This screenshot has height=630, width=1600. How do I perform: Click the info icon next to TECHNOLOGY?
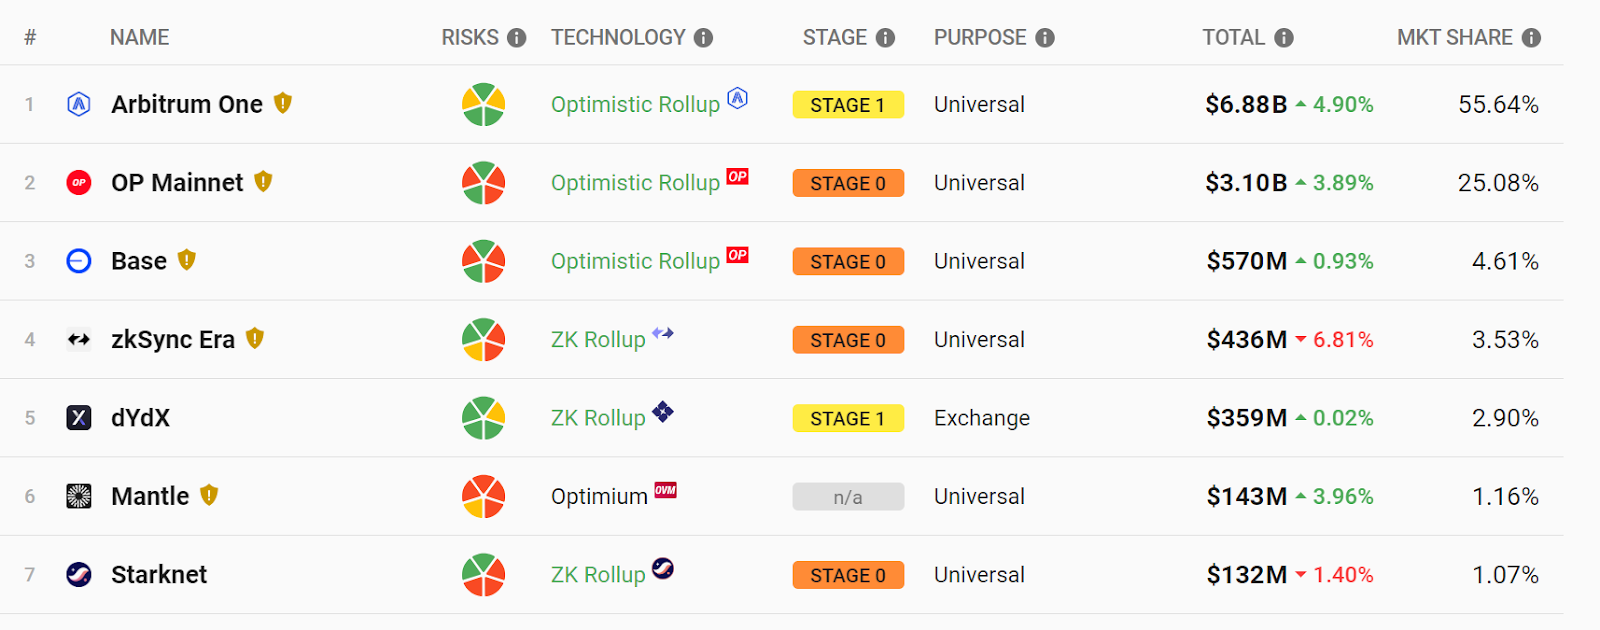pyautogui.click(x=704, y=38)
